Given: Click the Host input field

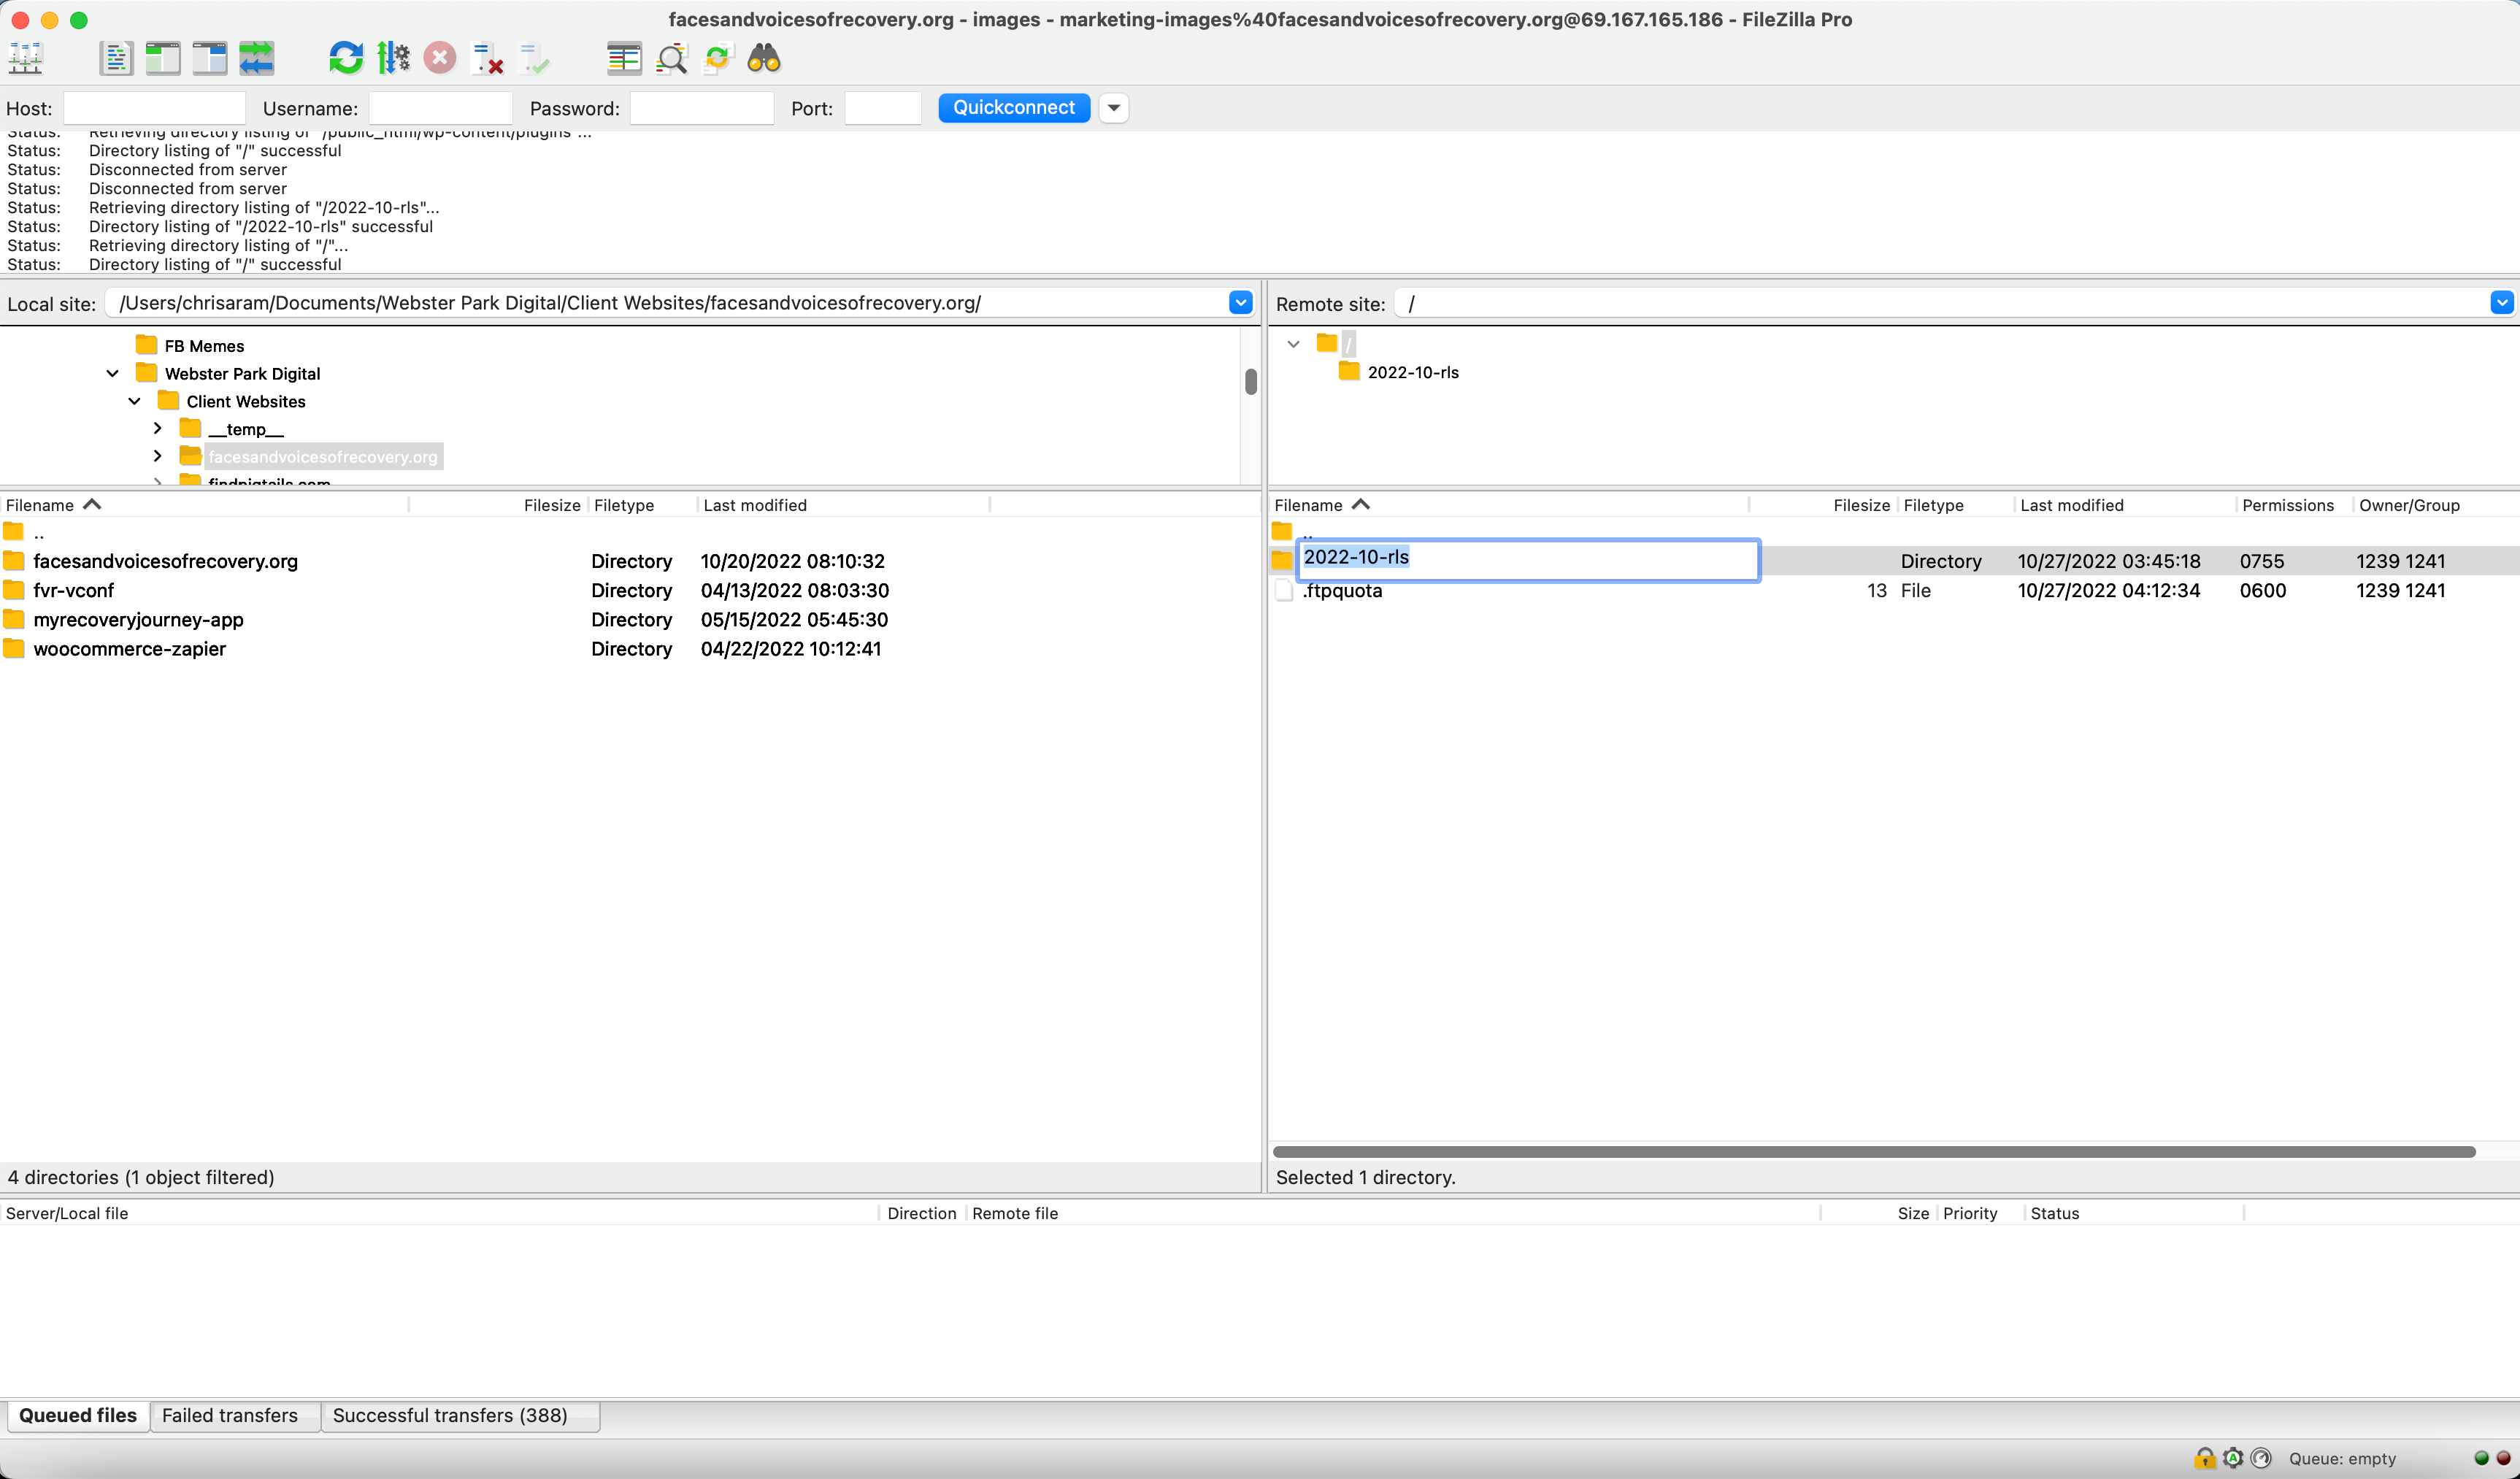Looking at the screenshot, I should pos(154,108).
